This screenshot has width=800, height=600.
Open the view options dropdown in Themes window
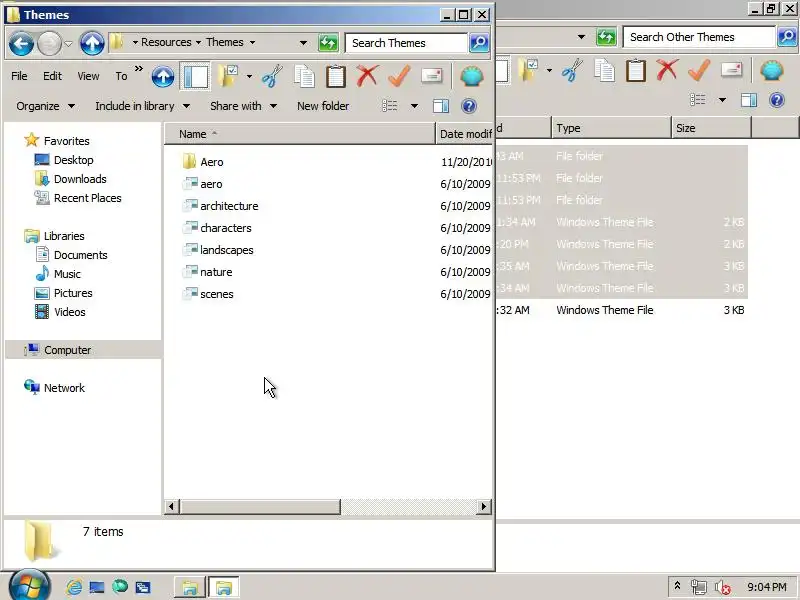(414, 106)
